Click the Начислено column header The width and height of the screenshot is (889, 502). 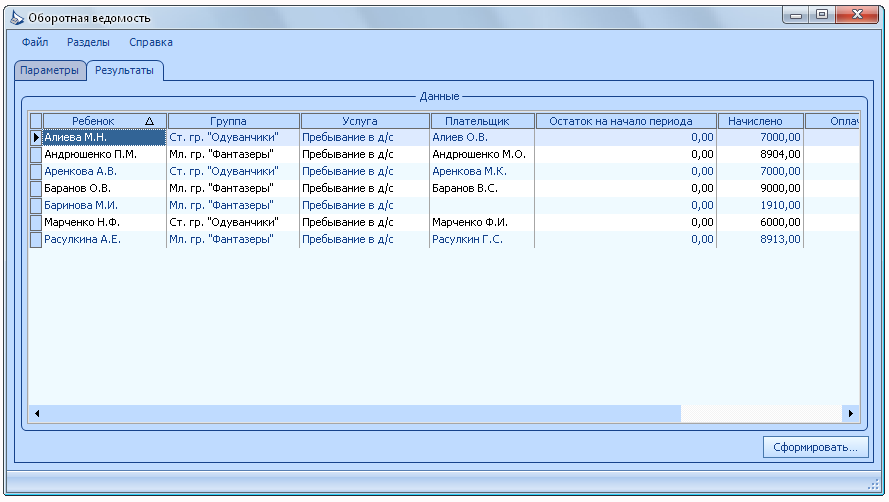pos(761,121)
